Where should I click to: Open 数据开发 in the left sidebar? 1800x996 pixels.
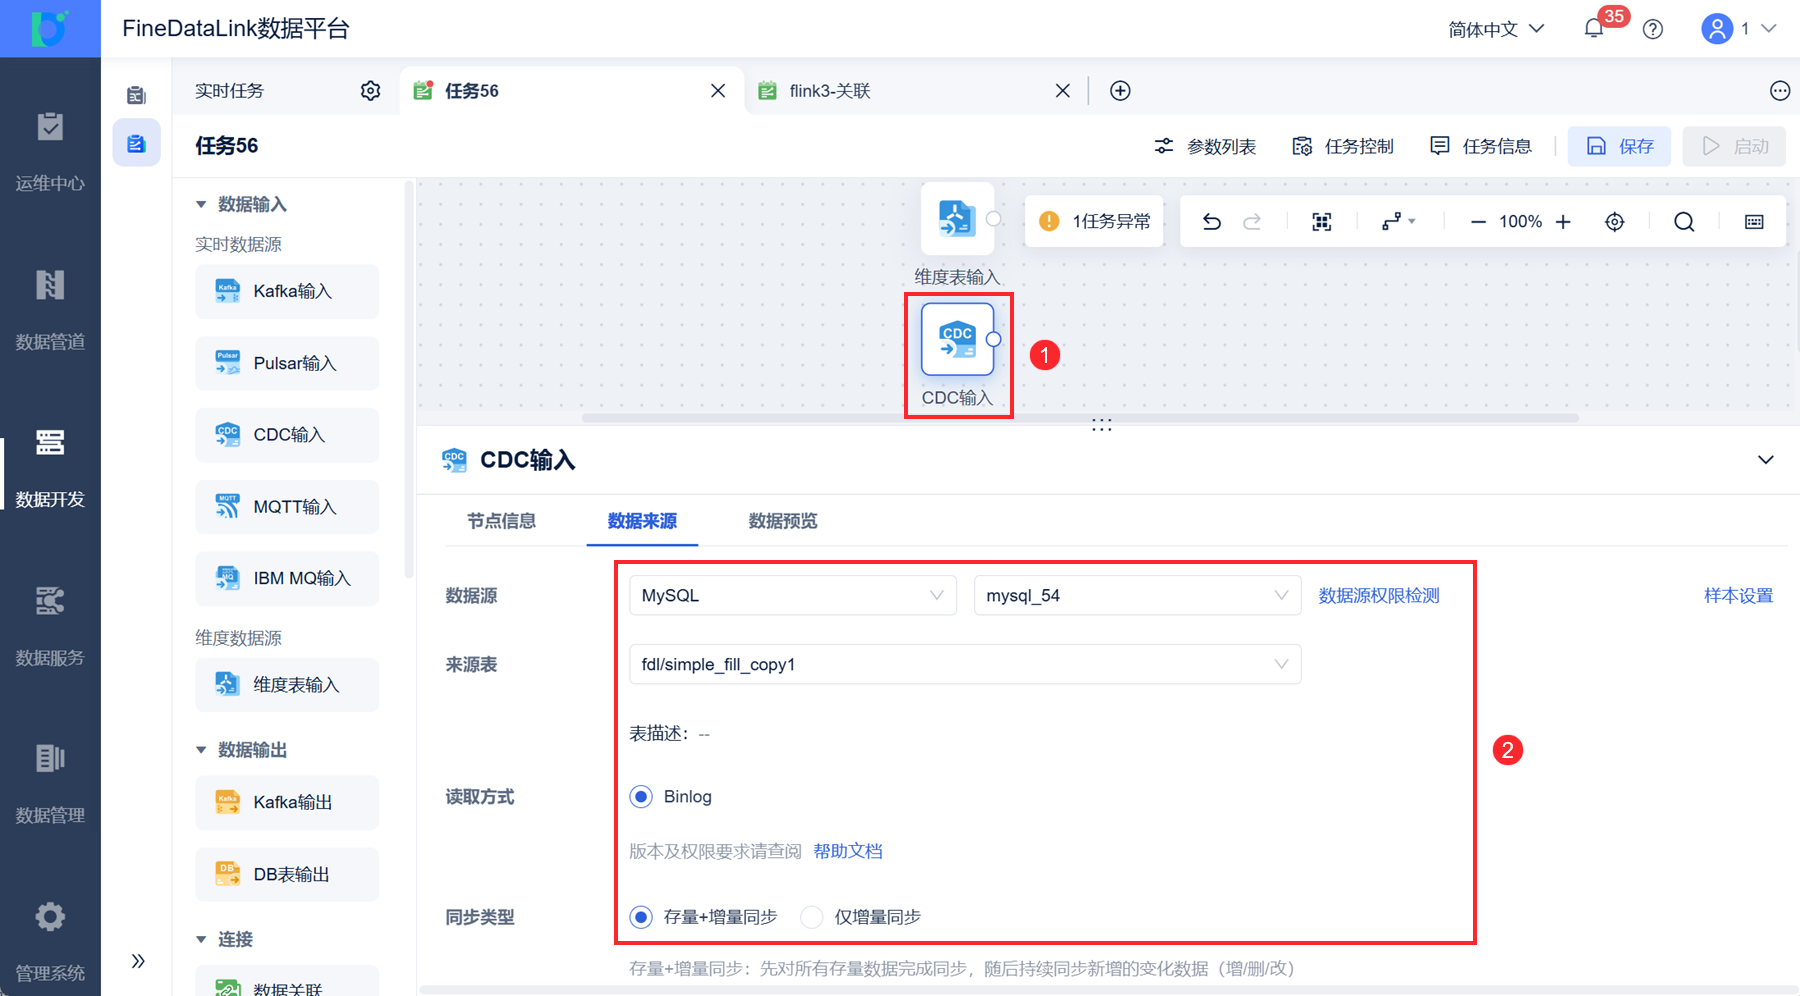(50, 469)
